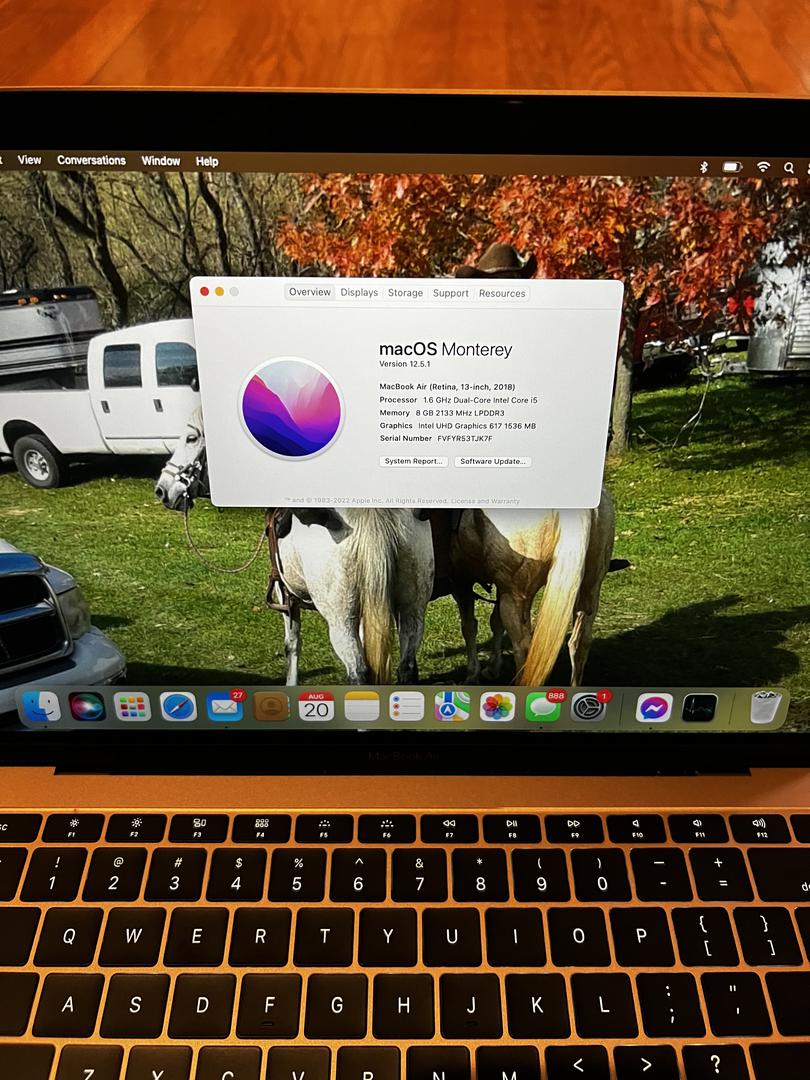Click "Intel UHD Graphics 617 1536 MB" value
Screen dimensions: 810x1080
(477, 426)
